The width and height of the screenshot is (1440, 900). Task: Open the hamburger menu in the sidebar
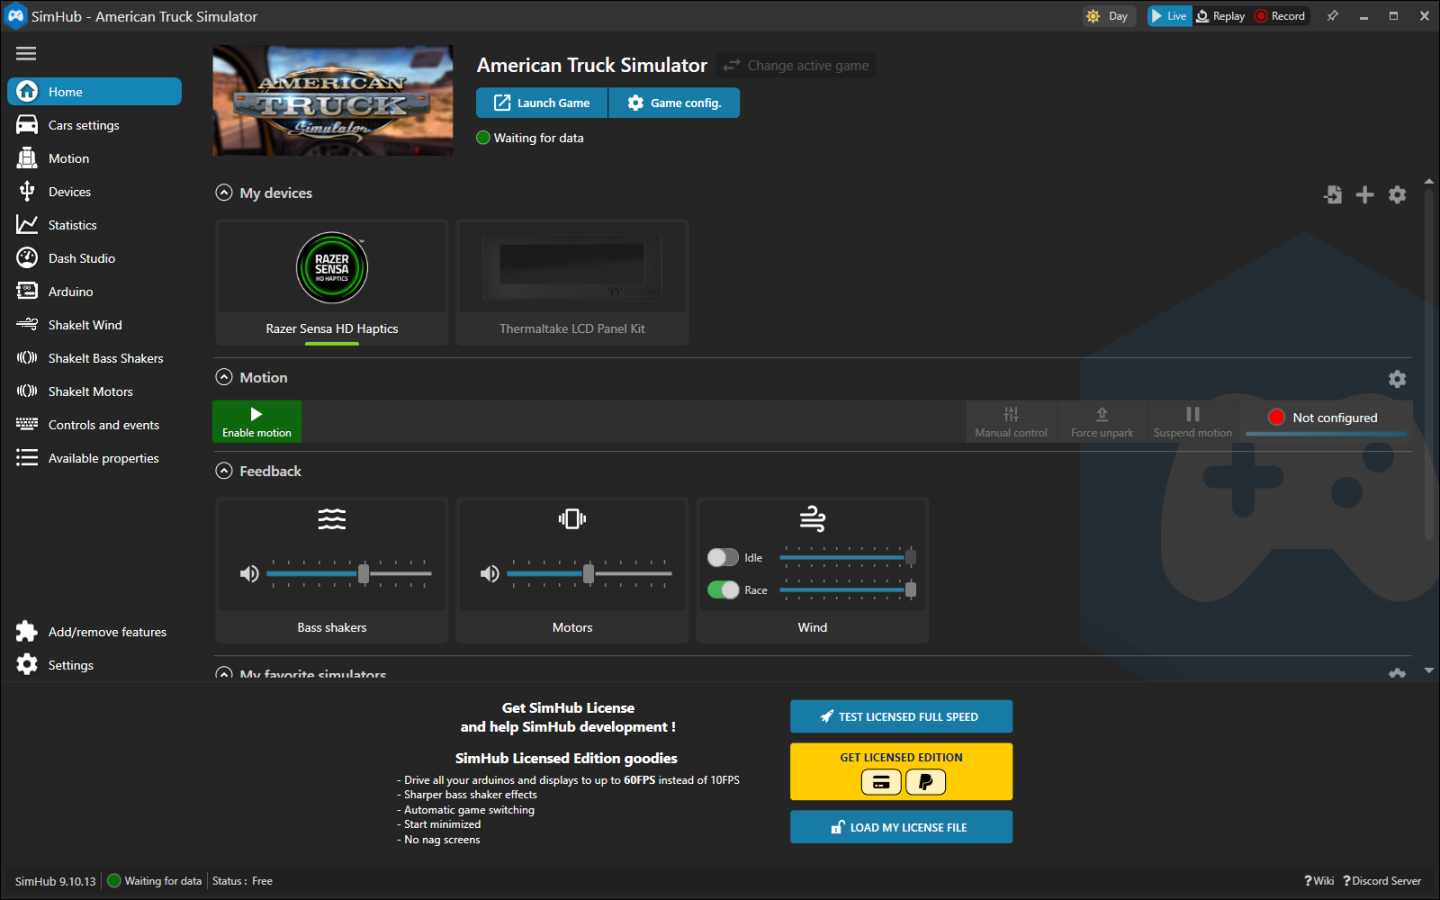pyautogui.click(x=26, y=54)
